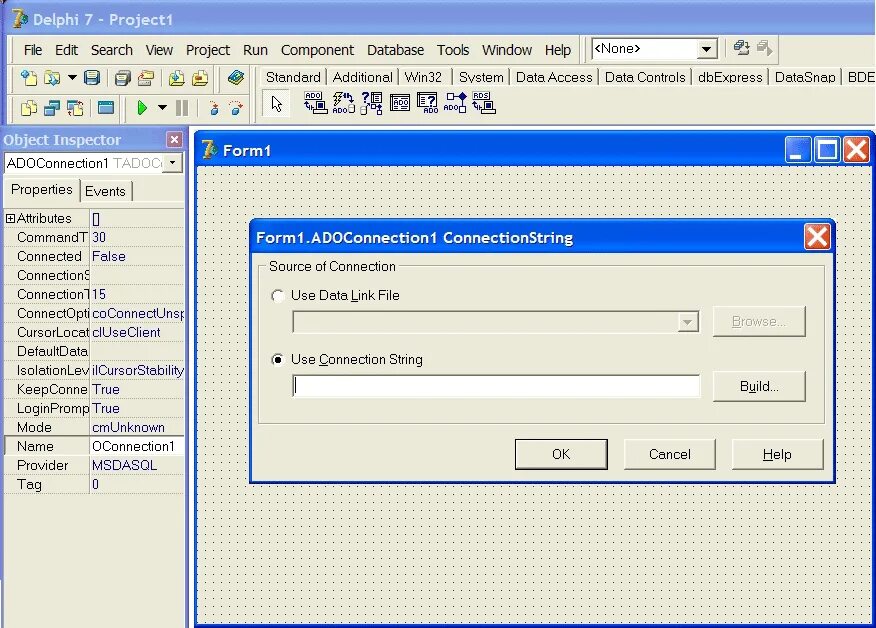The height and width of the screenshot is (628, 876).
Task: Click the Add File to Project icon
Action: coord(177,78)
